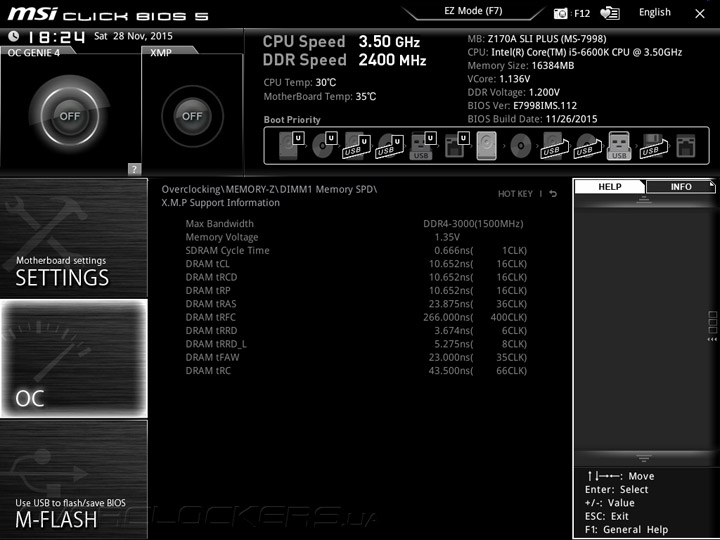Open the favorites heart icon
The height and width of the screenshot is (540, 720).
tap(610, 14)
